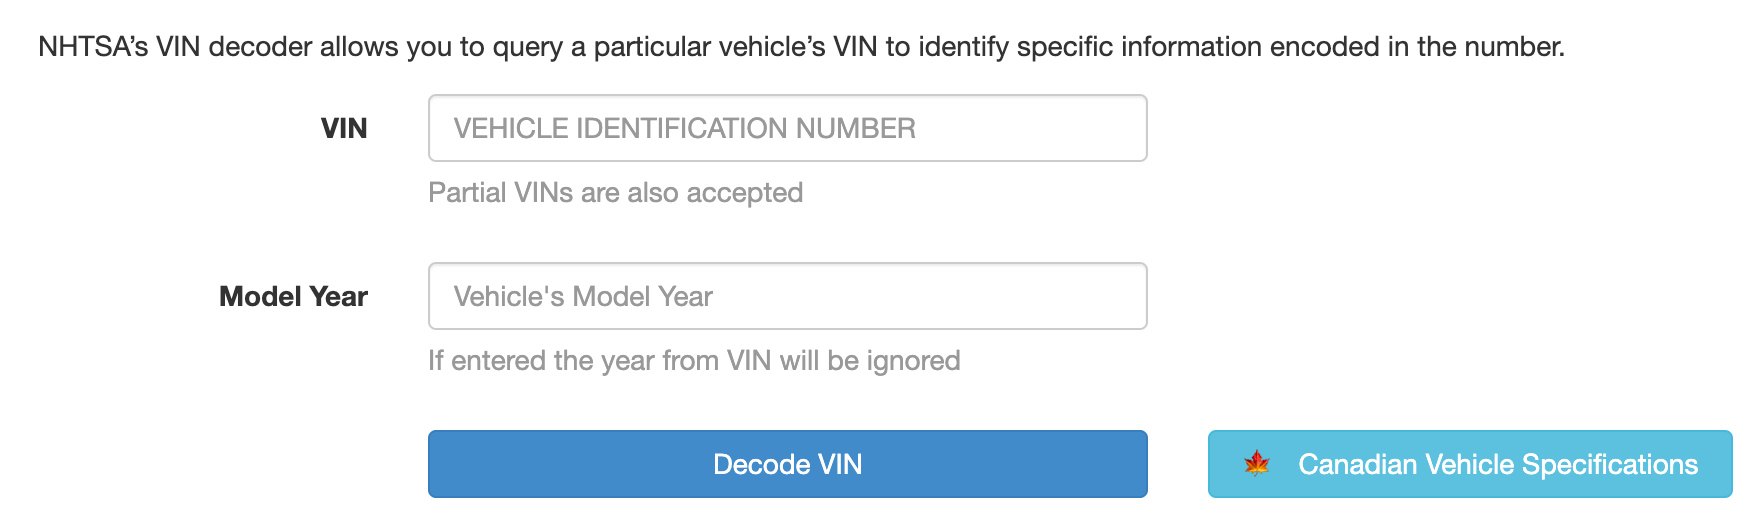
Task: Click the Decode VIN button
Action: 788,464
